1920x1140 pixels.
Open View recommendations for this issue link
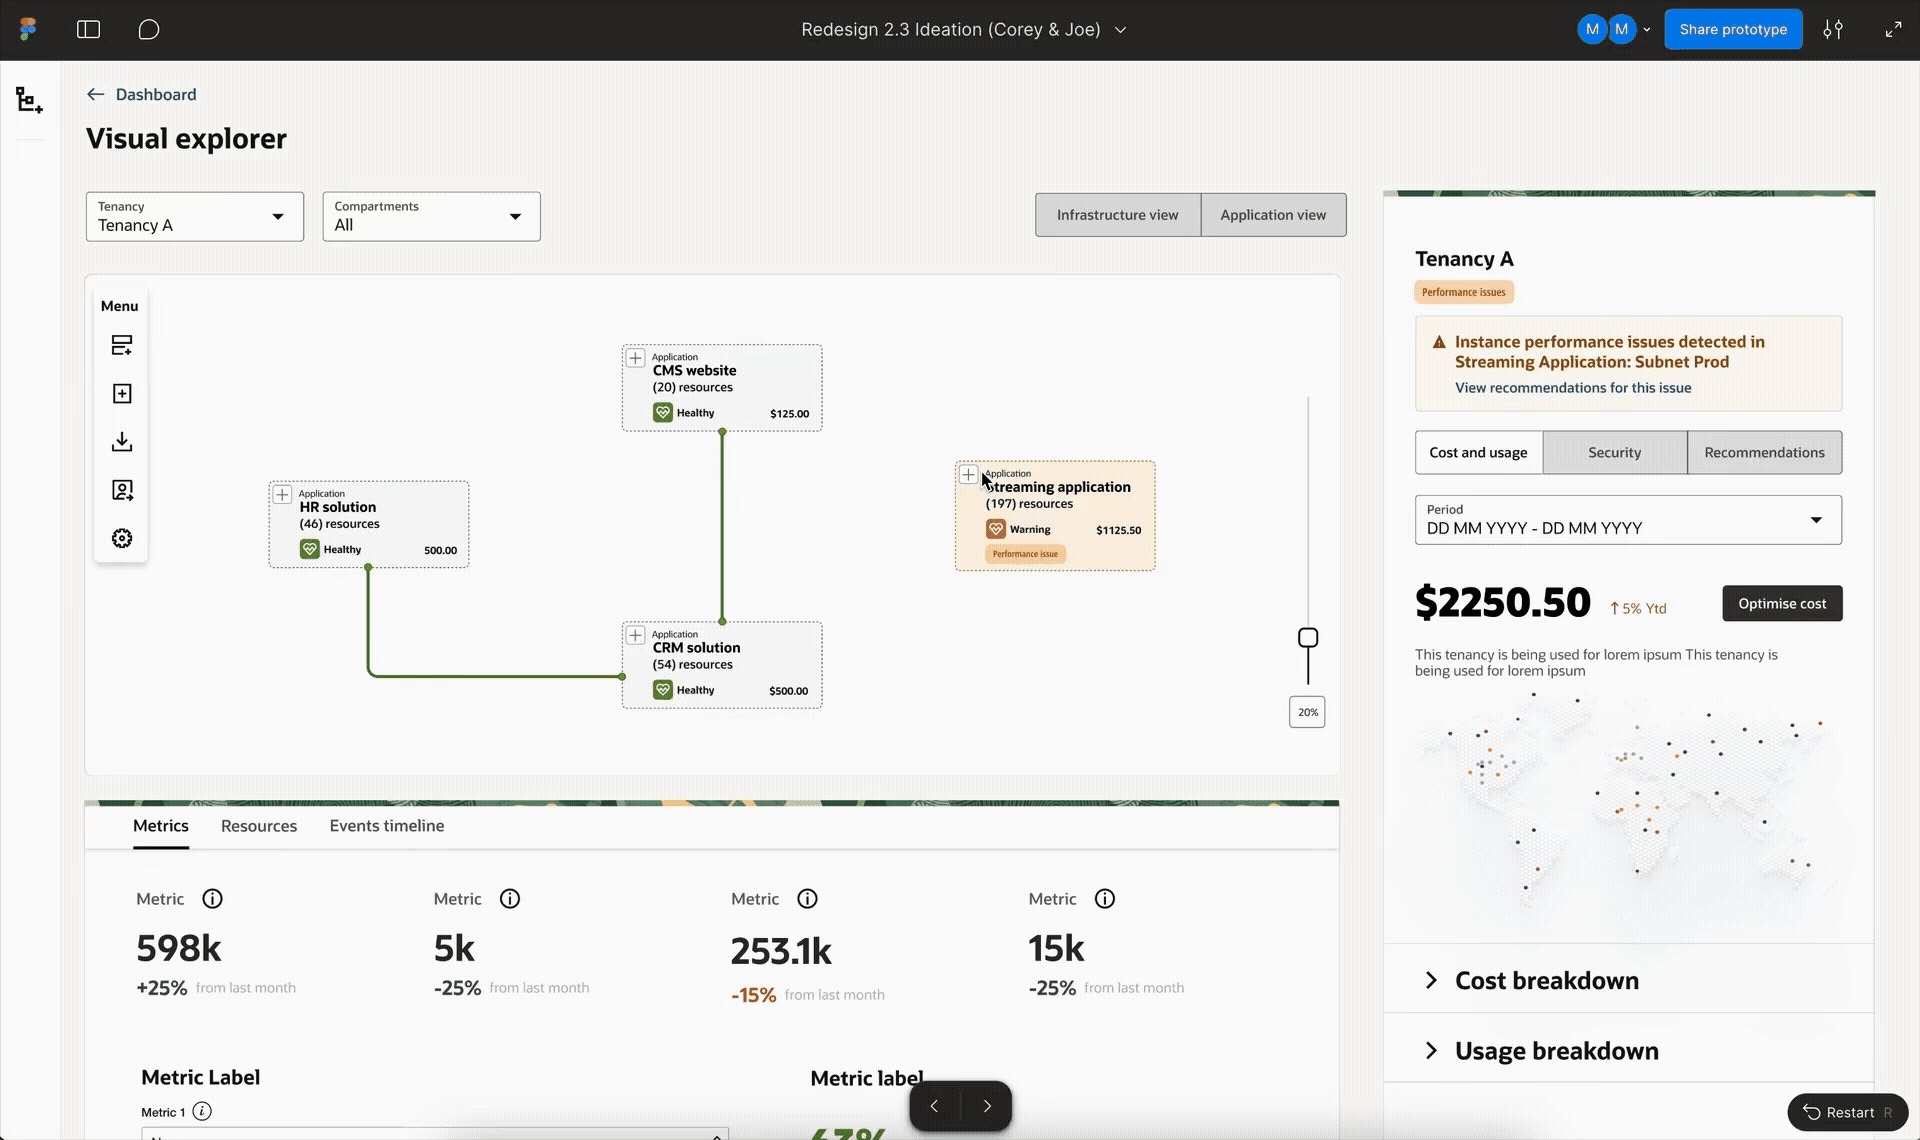(1572, 388)
